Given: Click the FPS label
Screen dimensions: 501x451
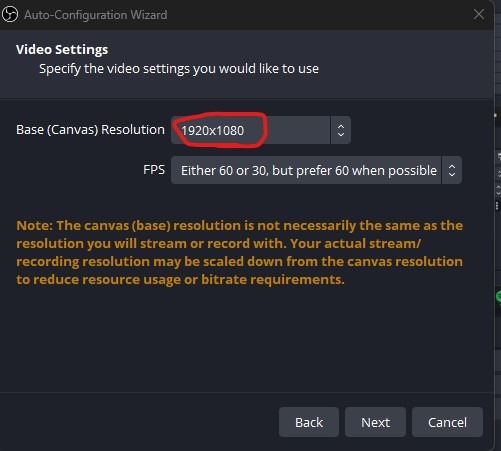Looking at the screenshot, I should [x=154, y=170].
